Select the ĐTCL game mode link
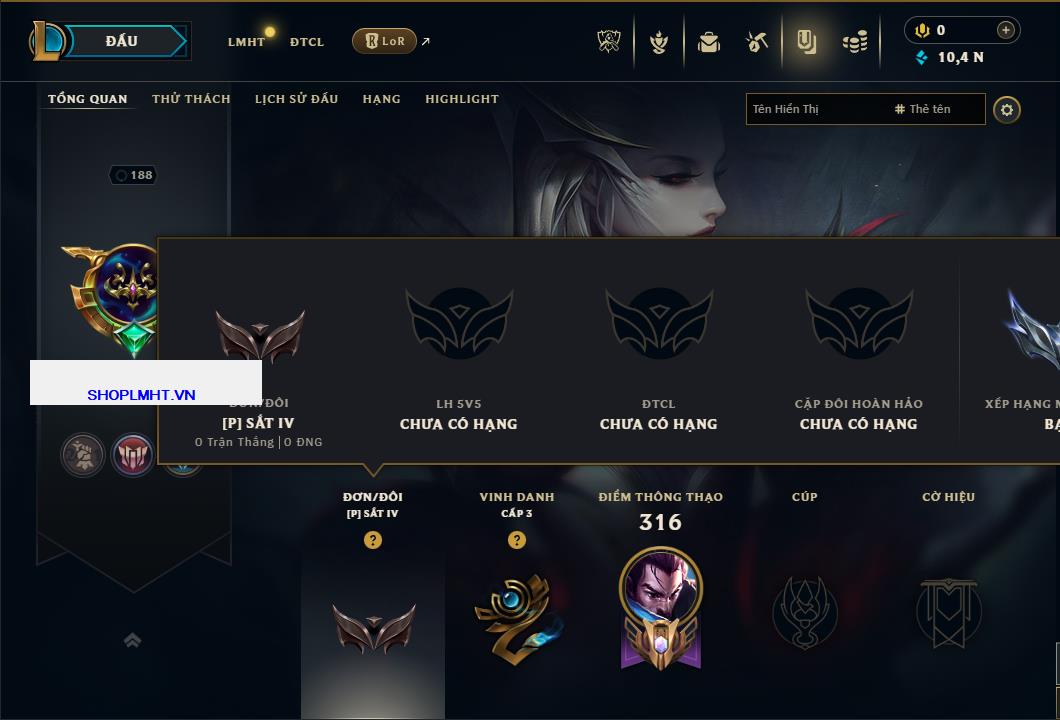The width and height of the screenshot is (1060, 720). tap(307, 42)
